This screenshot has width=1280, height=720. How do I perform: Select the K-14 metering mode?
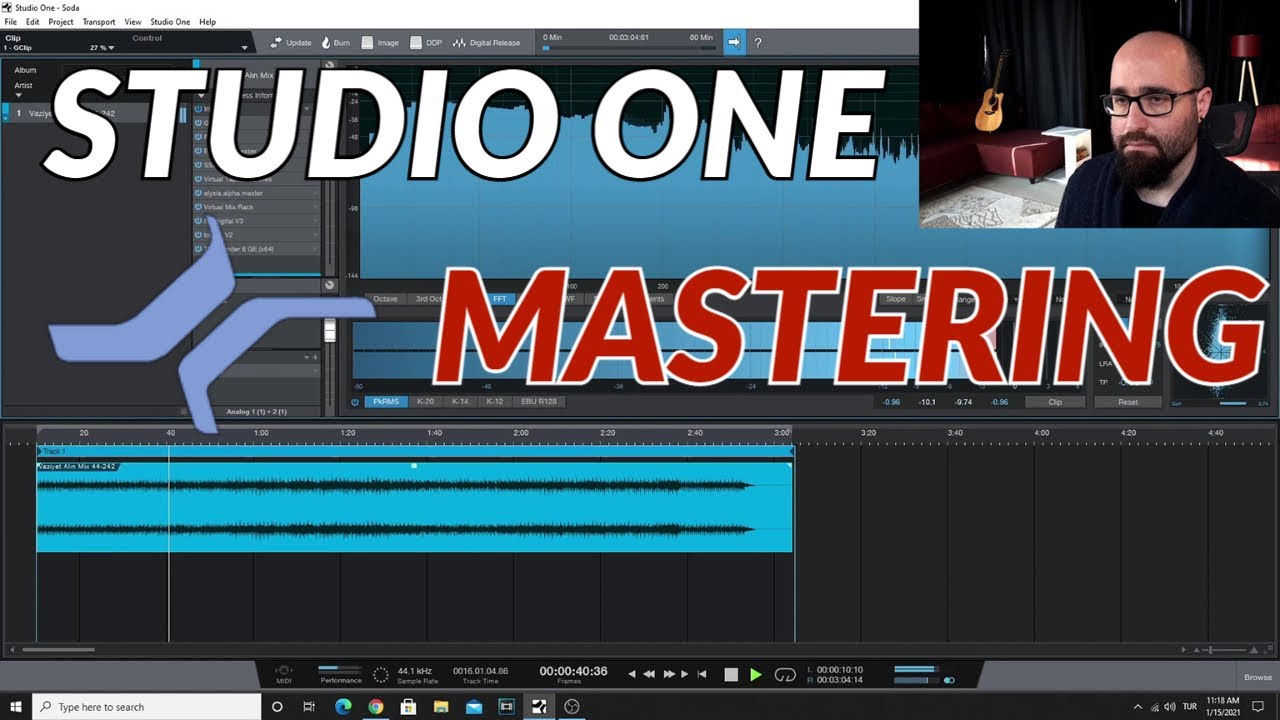pos(460,402)
